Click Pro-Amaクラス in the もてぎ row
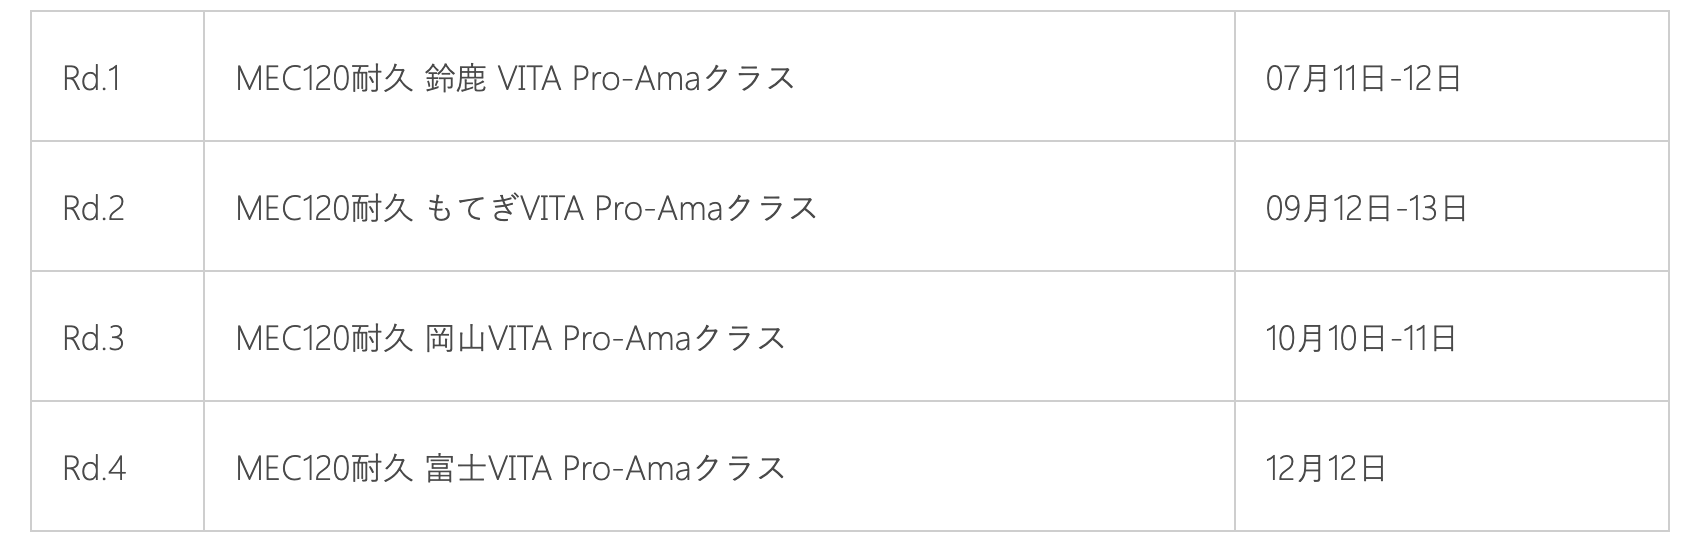Viewport: 1690px width, 546px height. [x=706, y=208]
